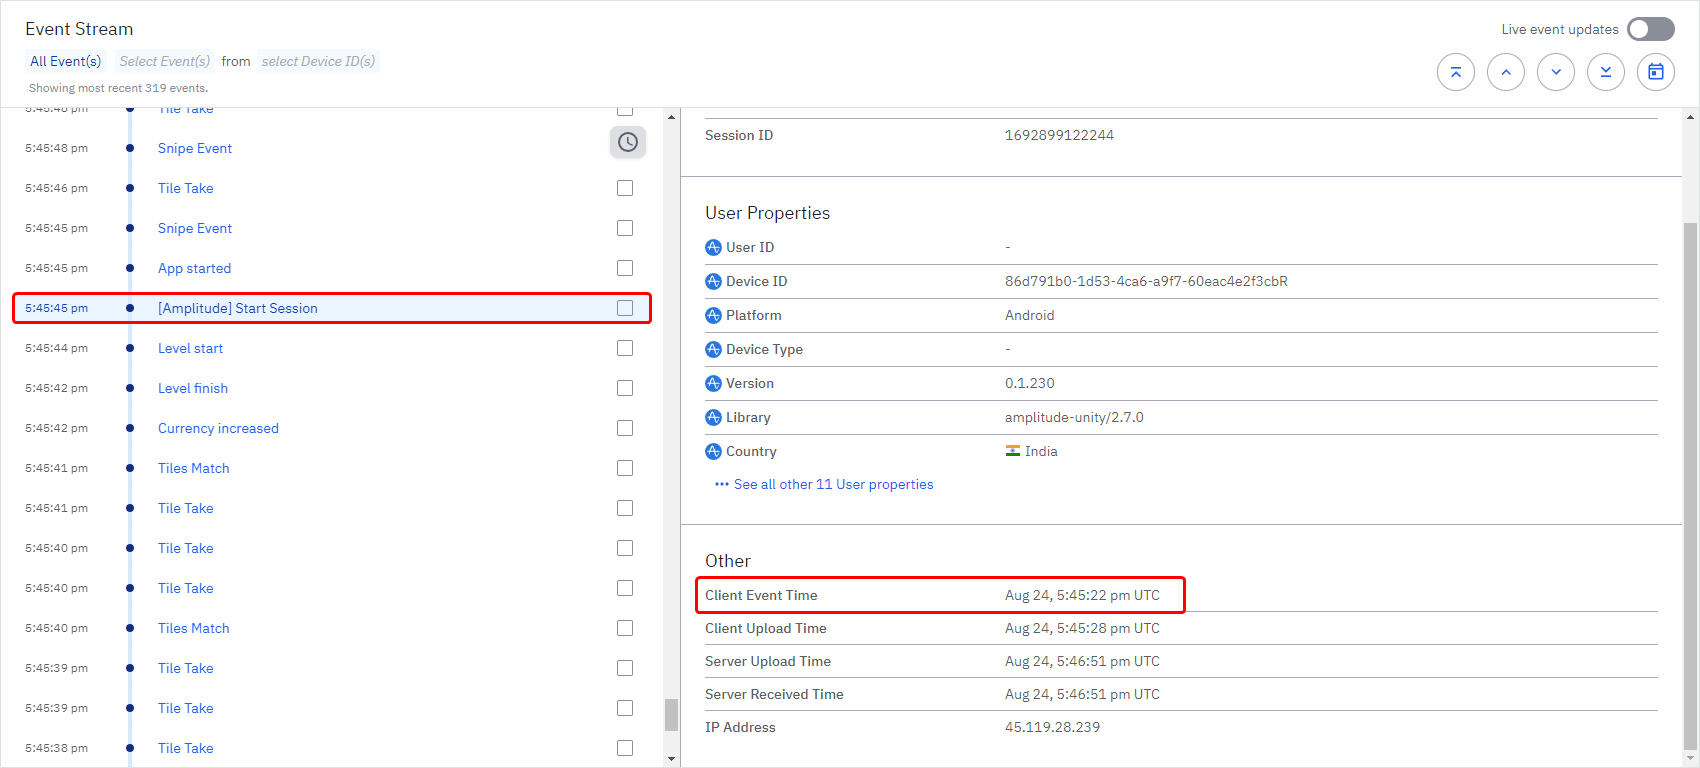Check the box for Tiles Match at 5:45:41 pm
This screenshot has height=768, width=1700.
(625, 468)
